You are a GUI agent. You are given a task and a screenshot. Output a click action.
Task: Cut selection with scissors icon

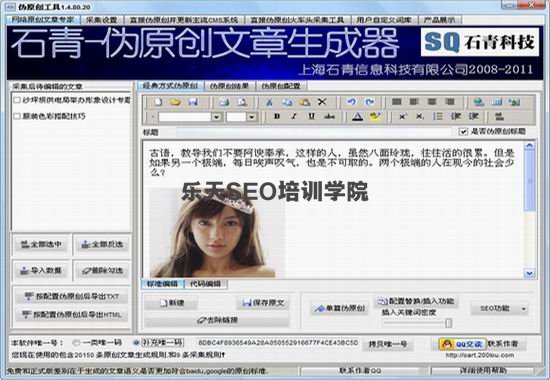(x=269, y=102)
